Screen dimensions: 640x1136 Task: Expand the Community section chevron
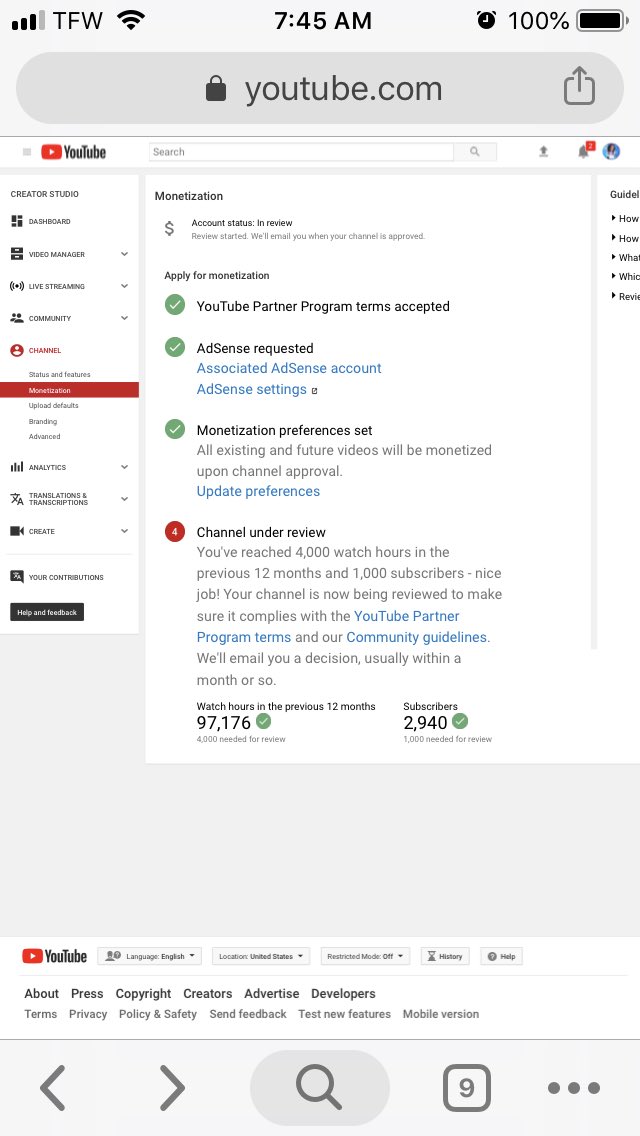[x=125, y=318]
